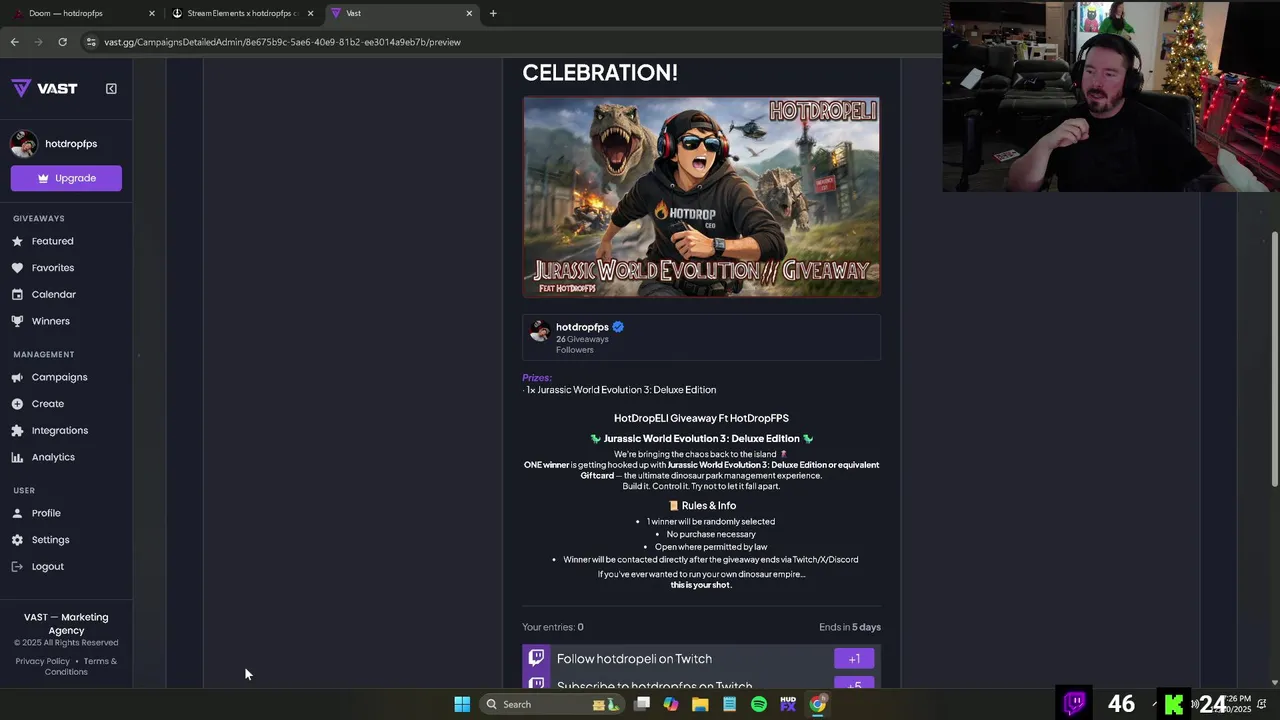Click the Favorites heart icon
Image resolution: width=1280 pixels, height=720 pixels.
point(17,268)
